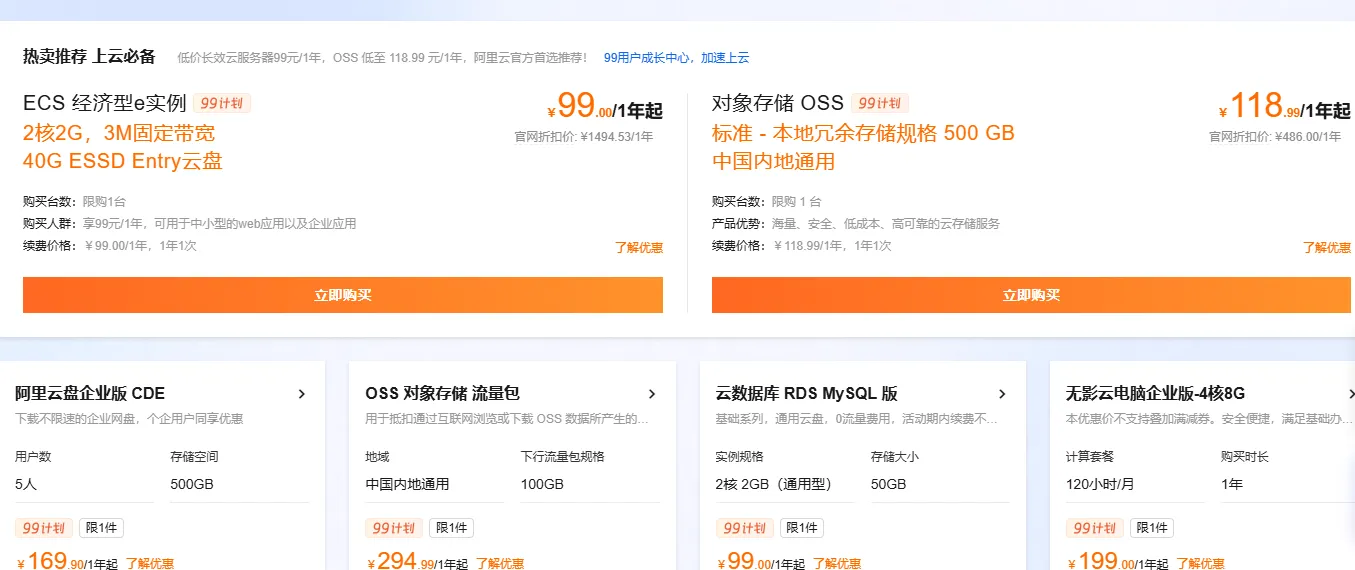Click the 99计划 badge in OSS 流量包 card

(394, 528)
